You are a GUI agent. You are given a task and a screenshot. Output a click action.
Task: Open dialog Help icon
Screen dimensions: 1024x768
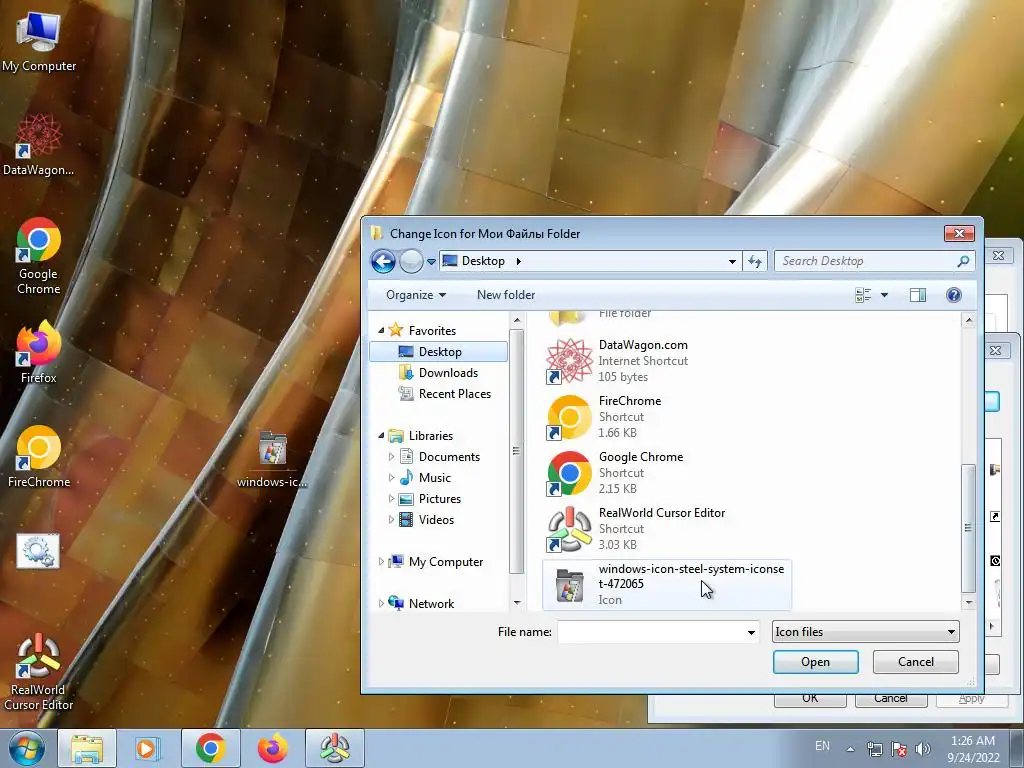[953, 295]
